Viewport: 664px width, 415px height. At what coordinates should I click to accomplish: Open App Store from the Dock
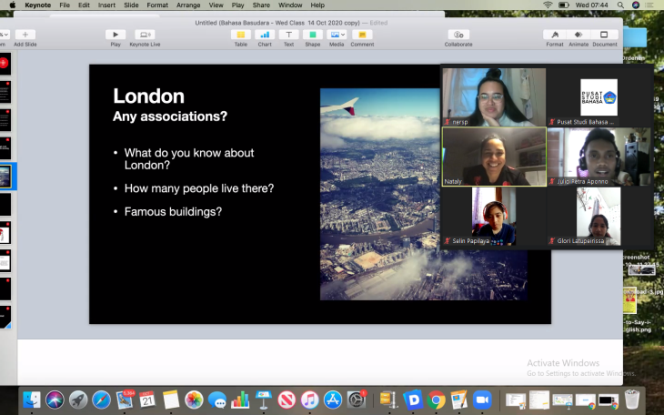(x=333, y=400)
